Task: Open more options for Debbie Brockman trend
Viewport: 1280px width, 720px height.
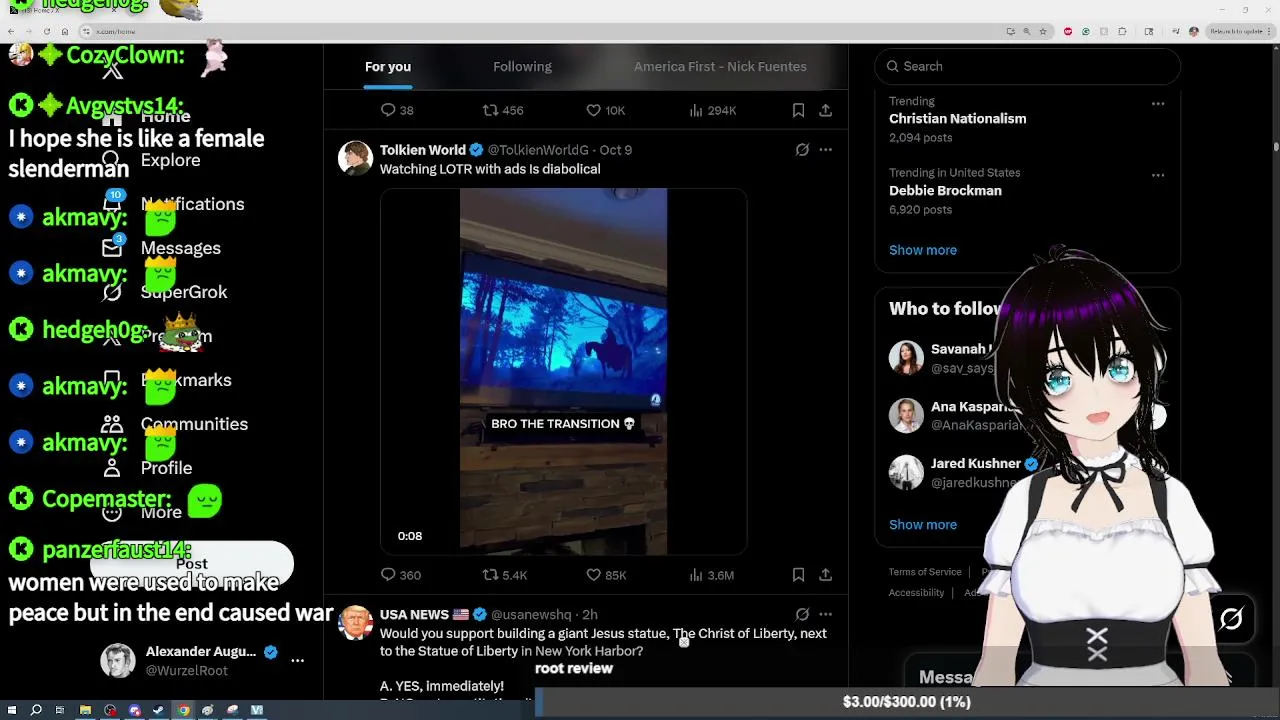Action: (x=1158, y=175)
